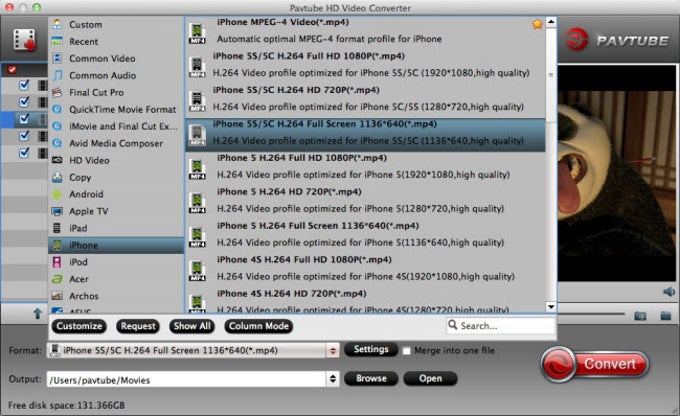Open the Settings button
Image resolution: width=680 pixels, height=416 pixels.
click(371, 349)
